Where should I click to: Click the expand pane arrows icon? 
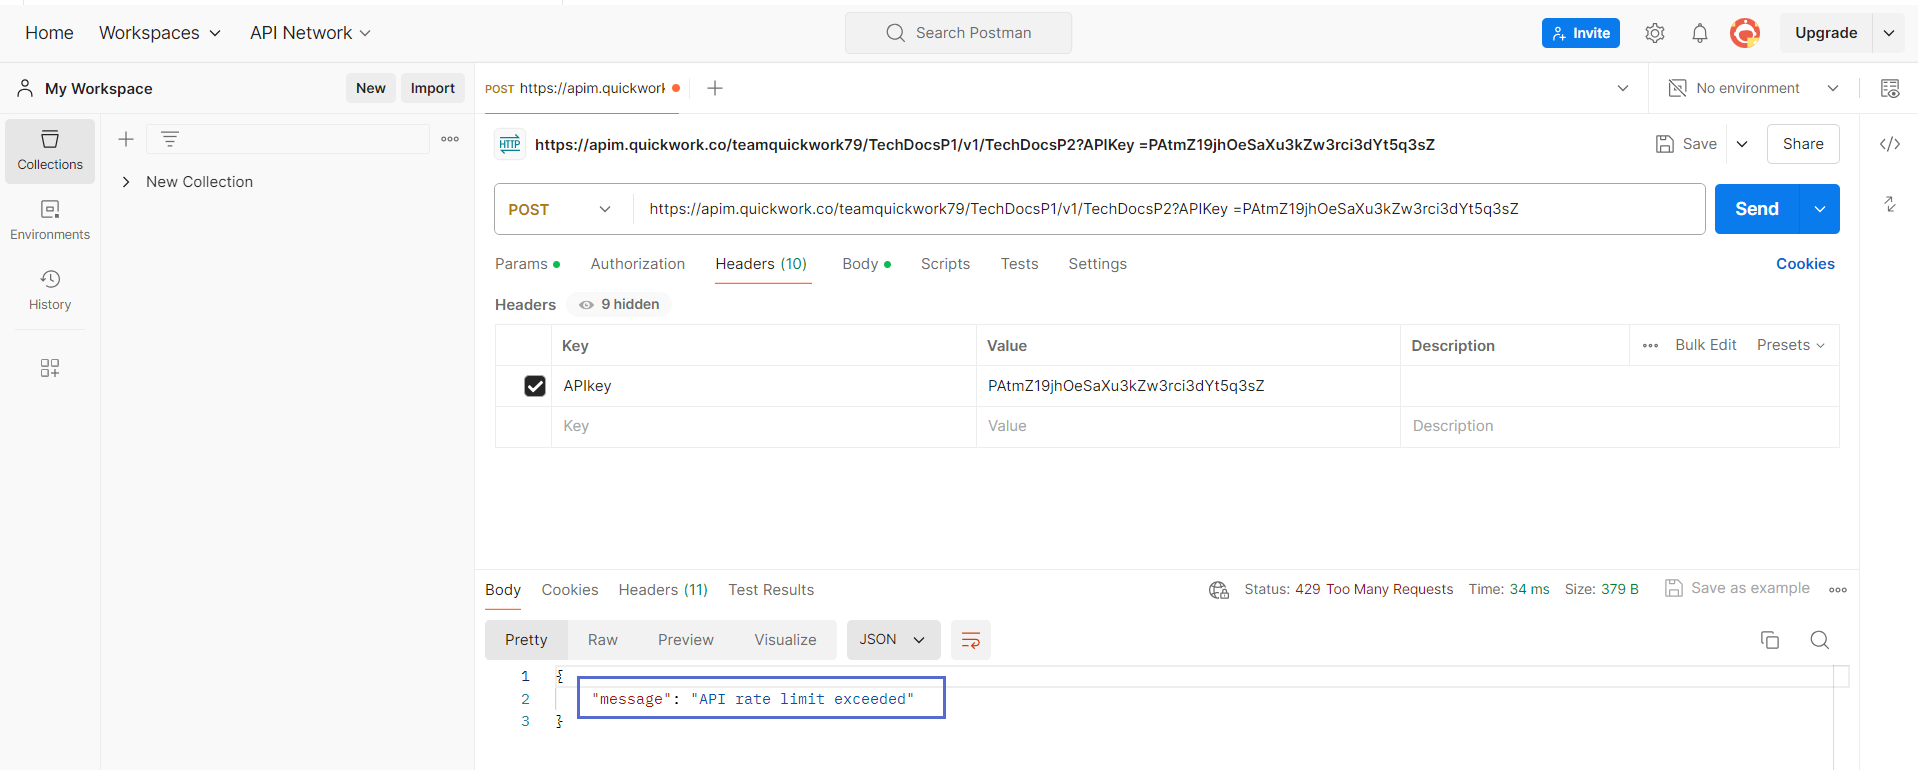[x=1890, y=204]
